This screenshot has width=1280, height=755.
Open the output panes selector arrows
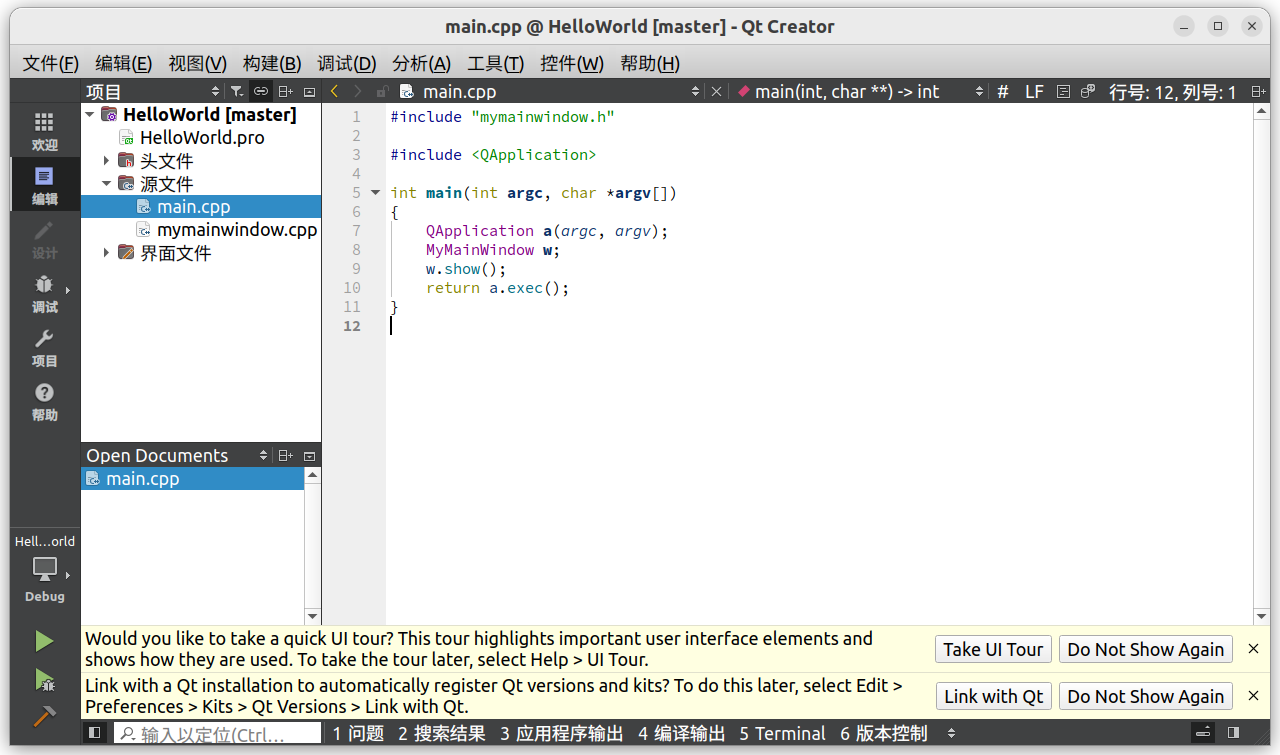[951, 733]
